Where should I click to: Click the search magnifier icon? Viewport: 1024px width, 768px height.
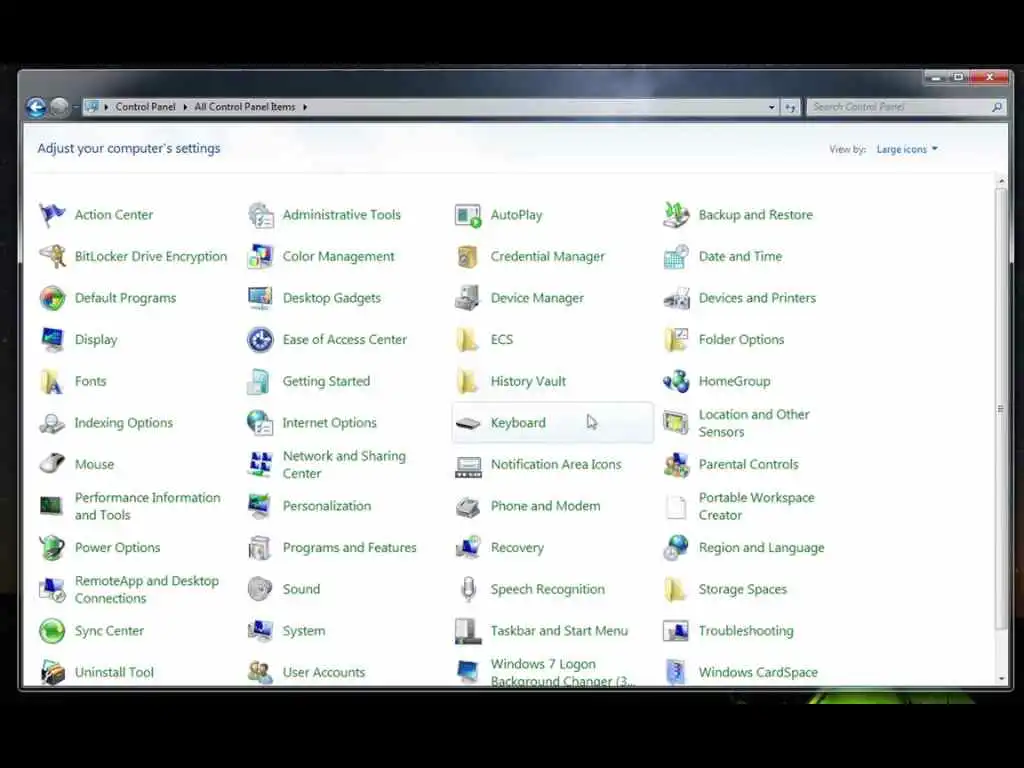click(997, 107)
